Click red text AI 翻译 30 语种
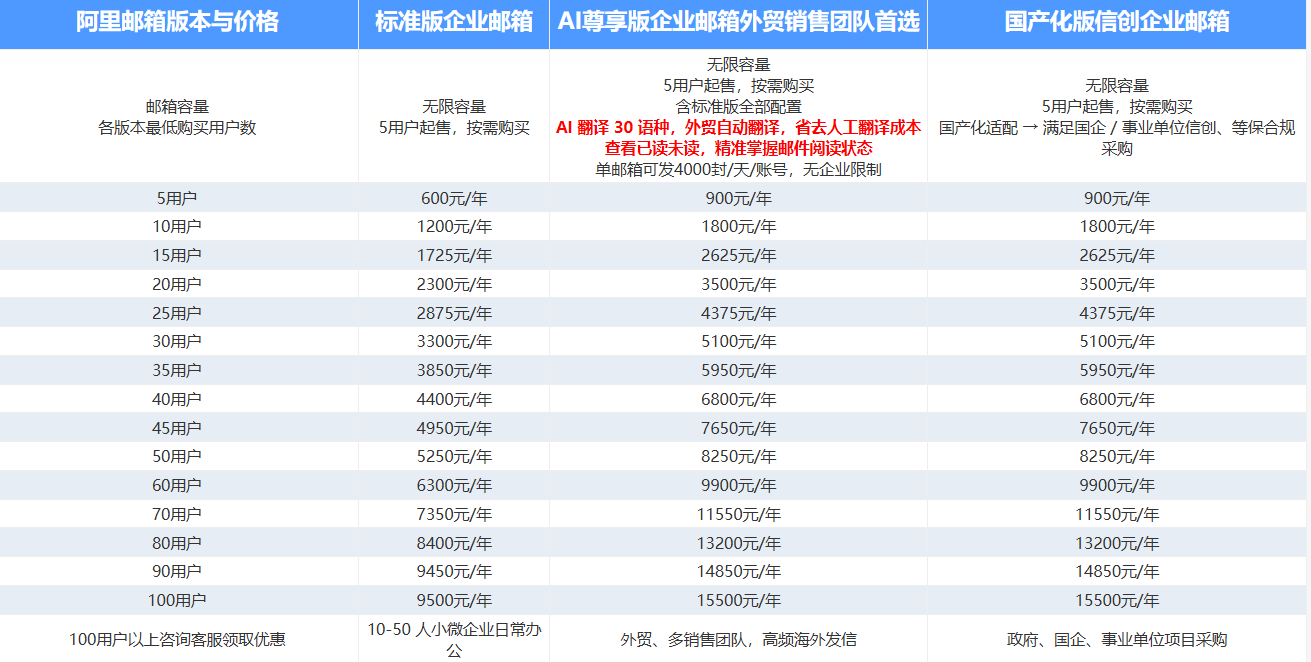Viewport: 1311px width, 662px height. pyautogui.click(x=614, y=127)
